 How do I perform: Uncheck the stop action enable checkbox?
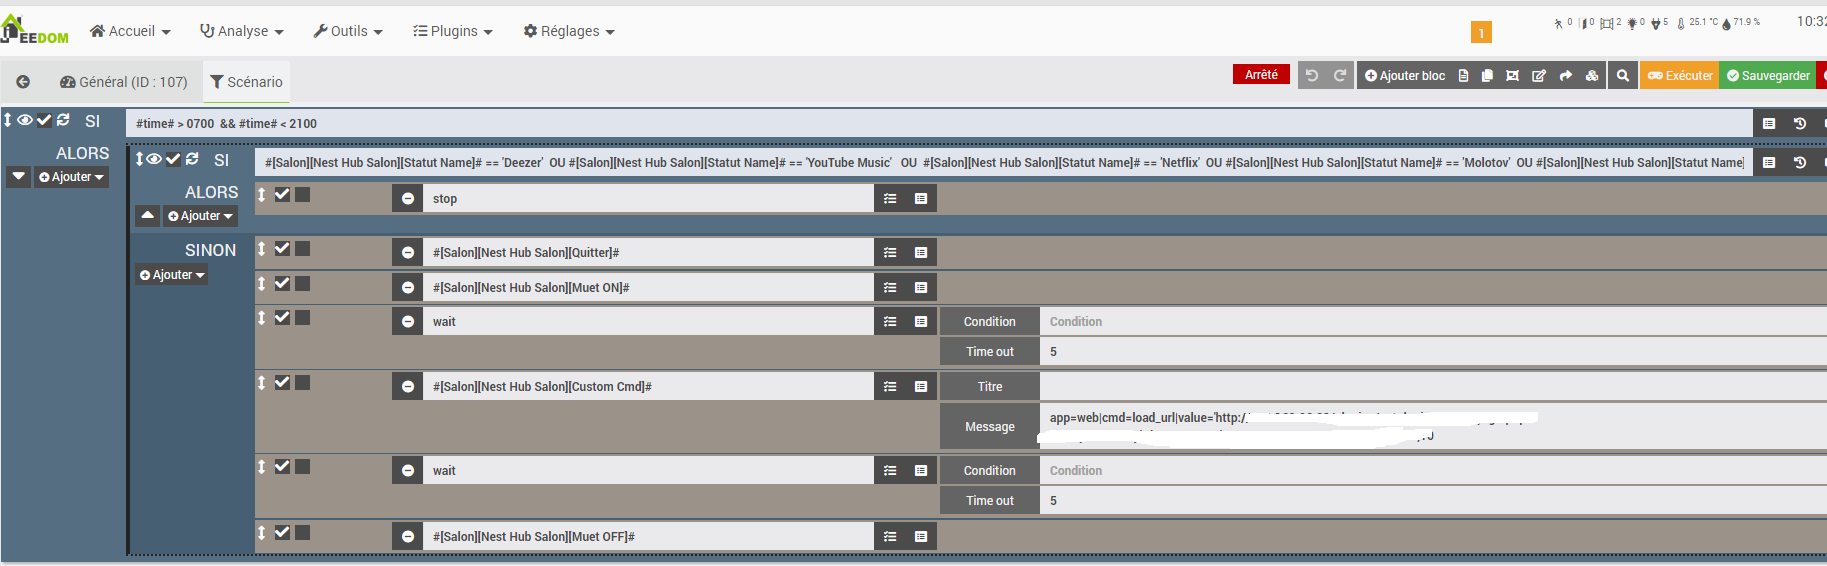click(282, 194)
